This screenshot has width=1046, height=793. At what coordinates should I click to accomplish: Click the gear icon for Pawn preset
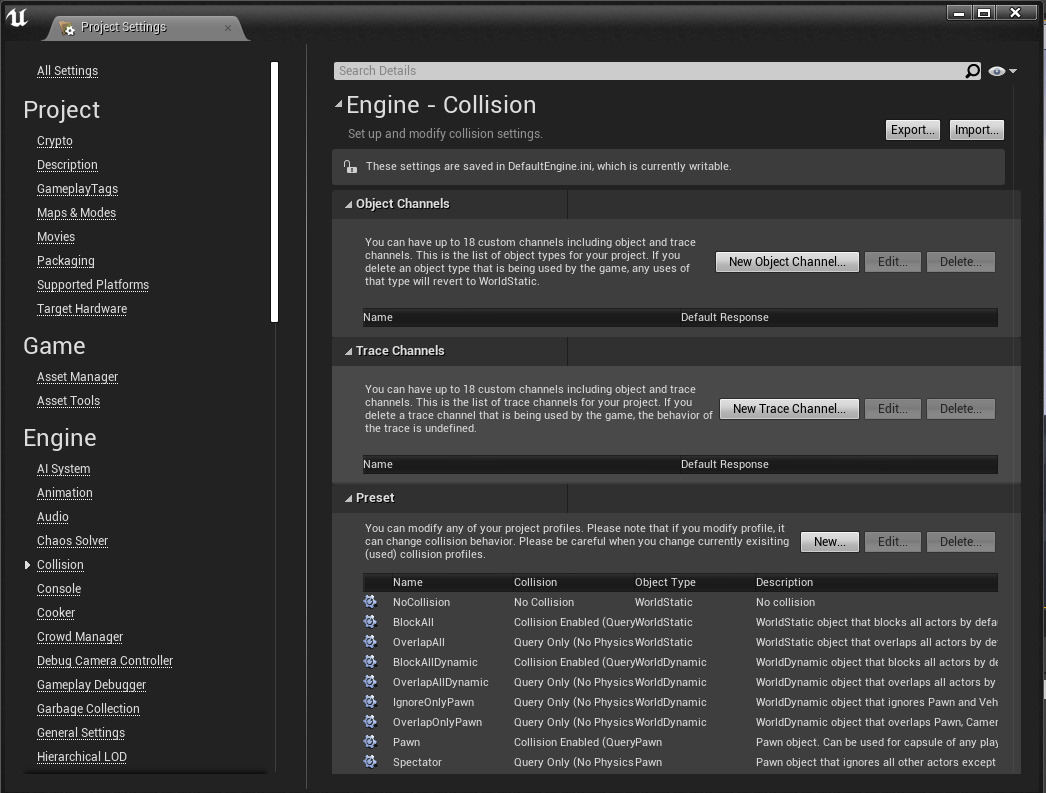click(370, 742)
